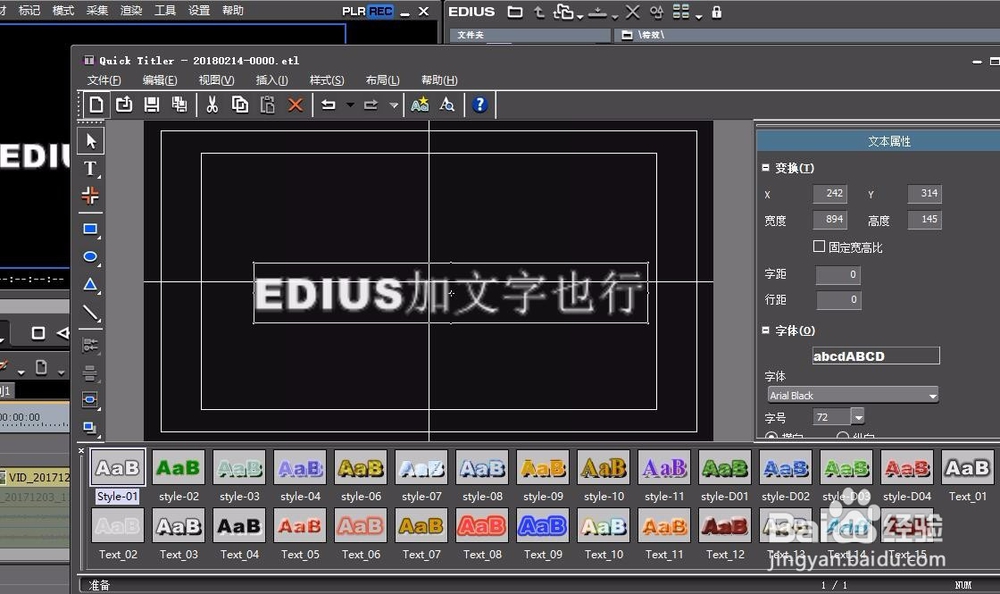Open the 视图(V) menu

point(216,80)
